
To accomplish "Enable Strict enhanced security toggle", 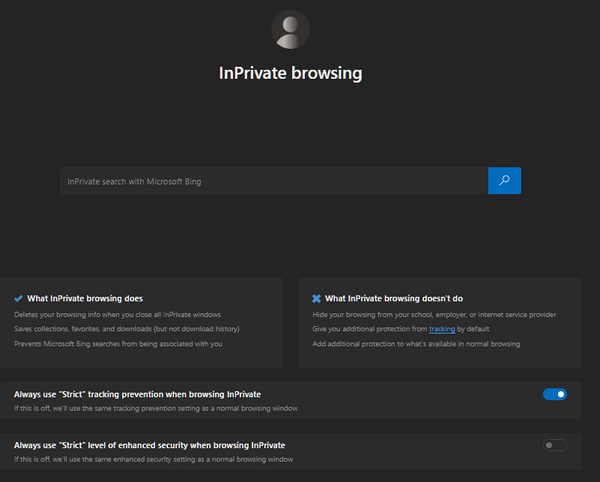I will pos(554,445).
